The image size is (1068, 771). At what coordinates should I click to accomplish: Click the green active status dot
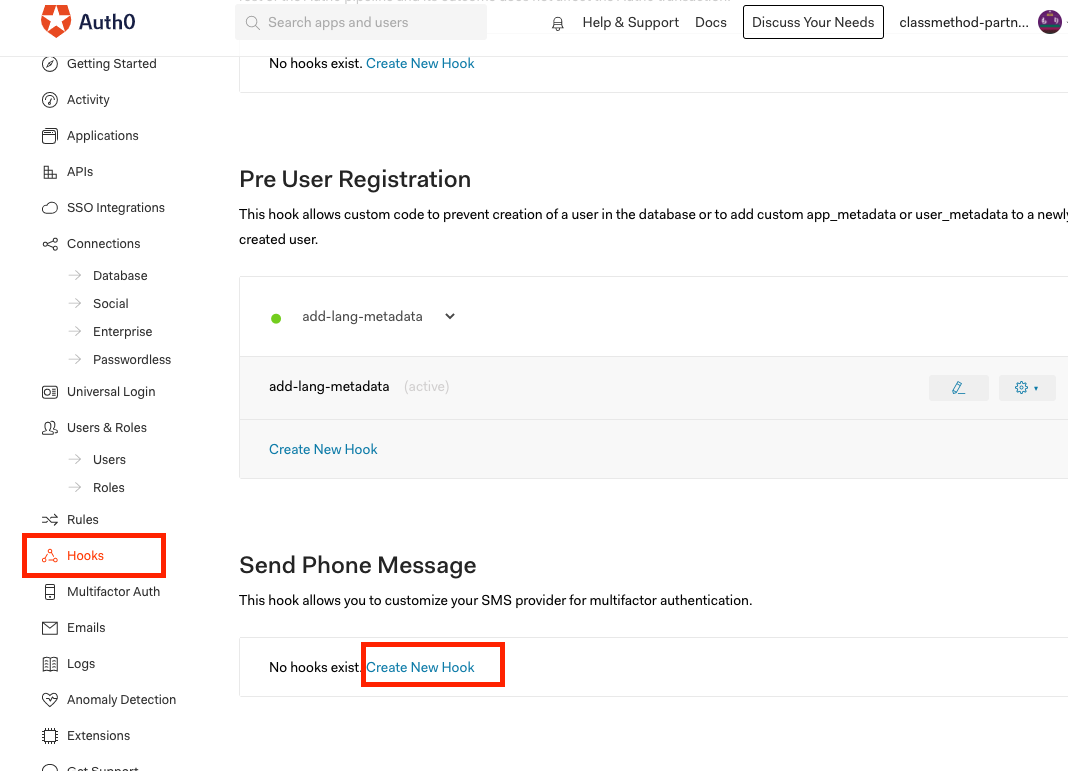[x=276, y=318]
